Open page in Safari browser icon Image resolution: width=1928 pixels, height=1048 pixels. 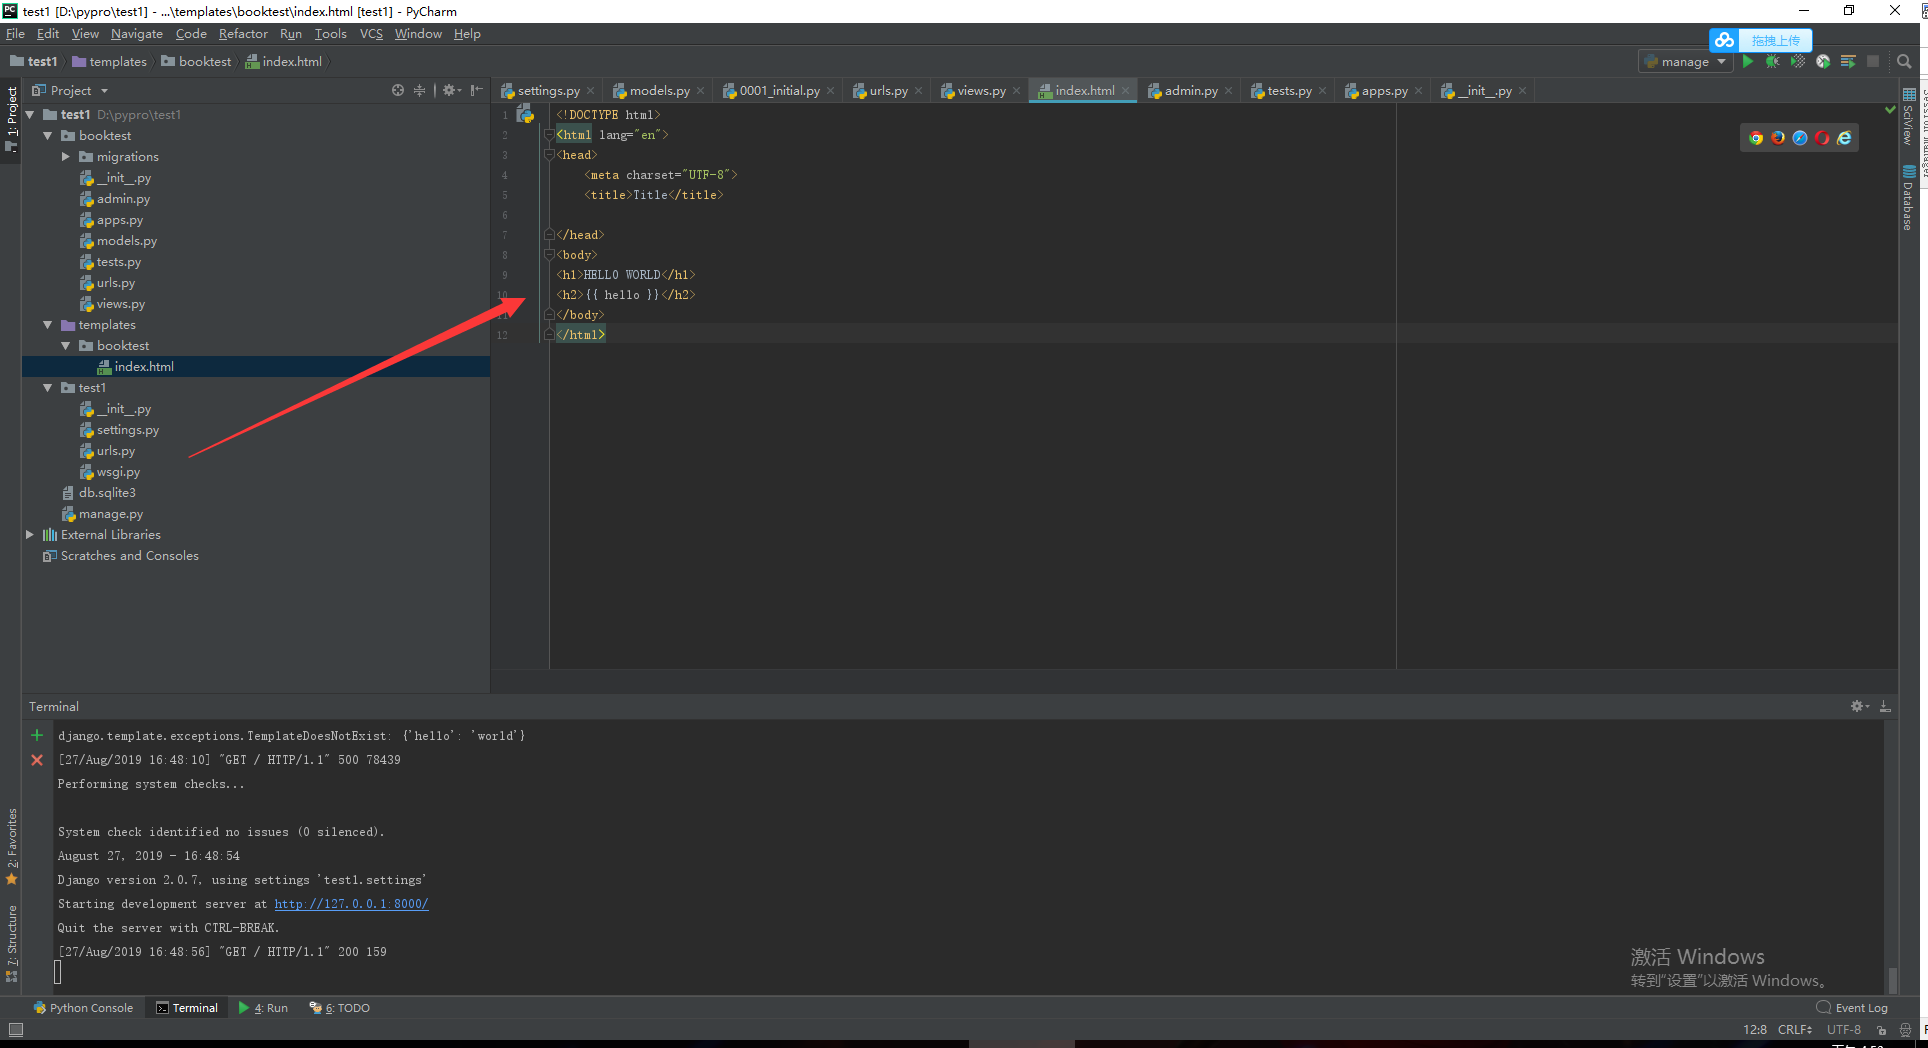pyautogui.click(x=1800, y=138)
